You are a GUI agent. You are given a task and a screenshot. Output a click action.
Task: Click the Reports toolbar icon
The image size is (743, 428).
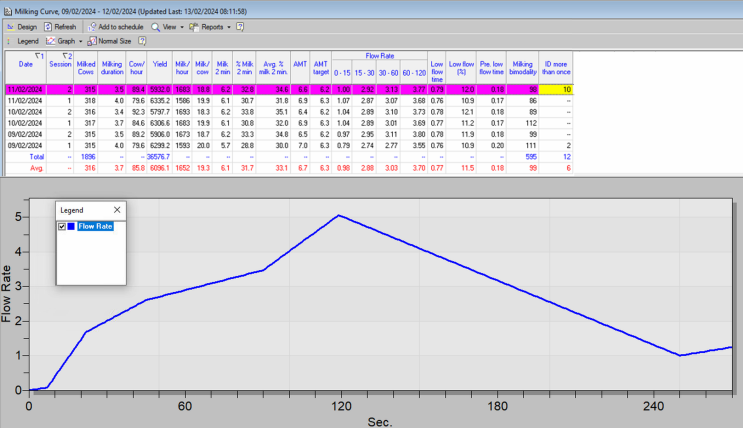point(195,27)
